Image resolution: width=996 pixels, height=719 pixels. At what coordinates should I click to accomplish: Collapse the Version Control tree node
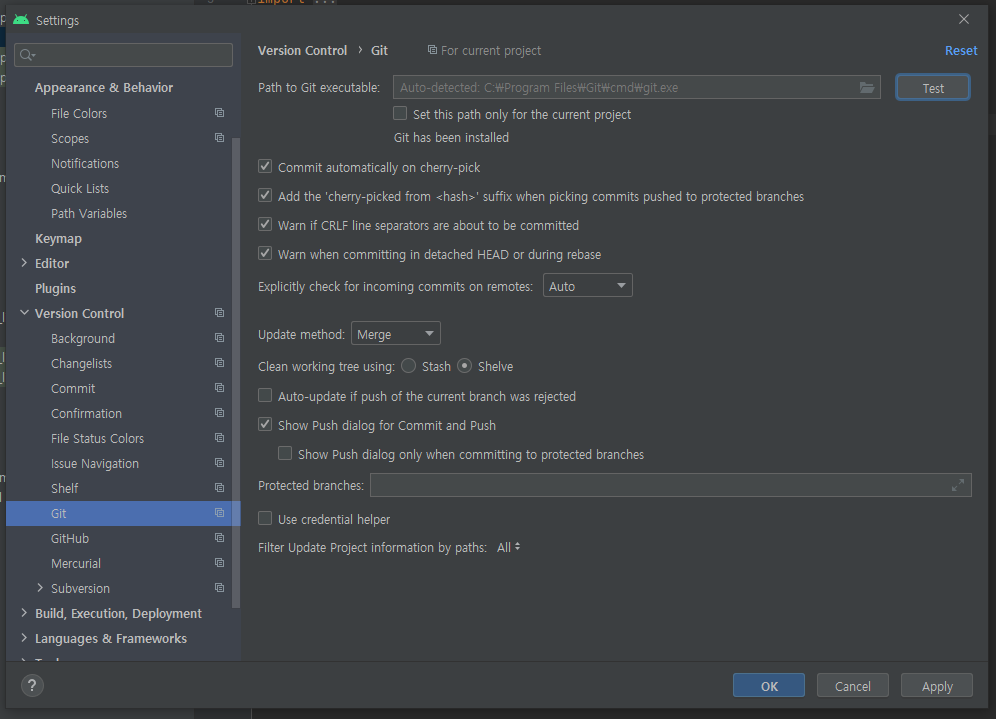pyautogui.click(x=24, y=313)
